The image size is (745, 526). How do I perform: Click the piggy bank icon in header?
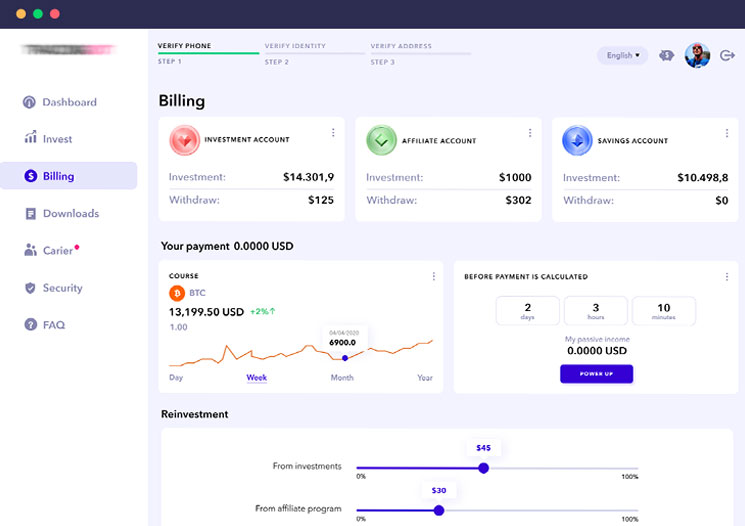[x=667, y=56]
